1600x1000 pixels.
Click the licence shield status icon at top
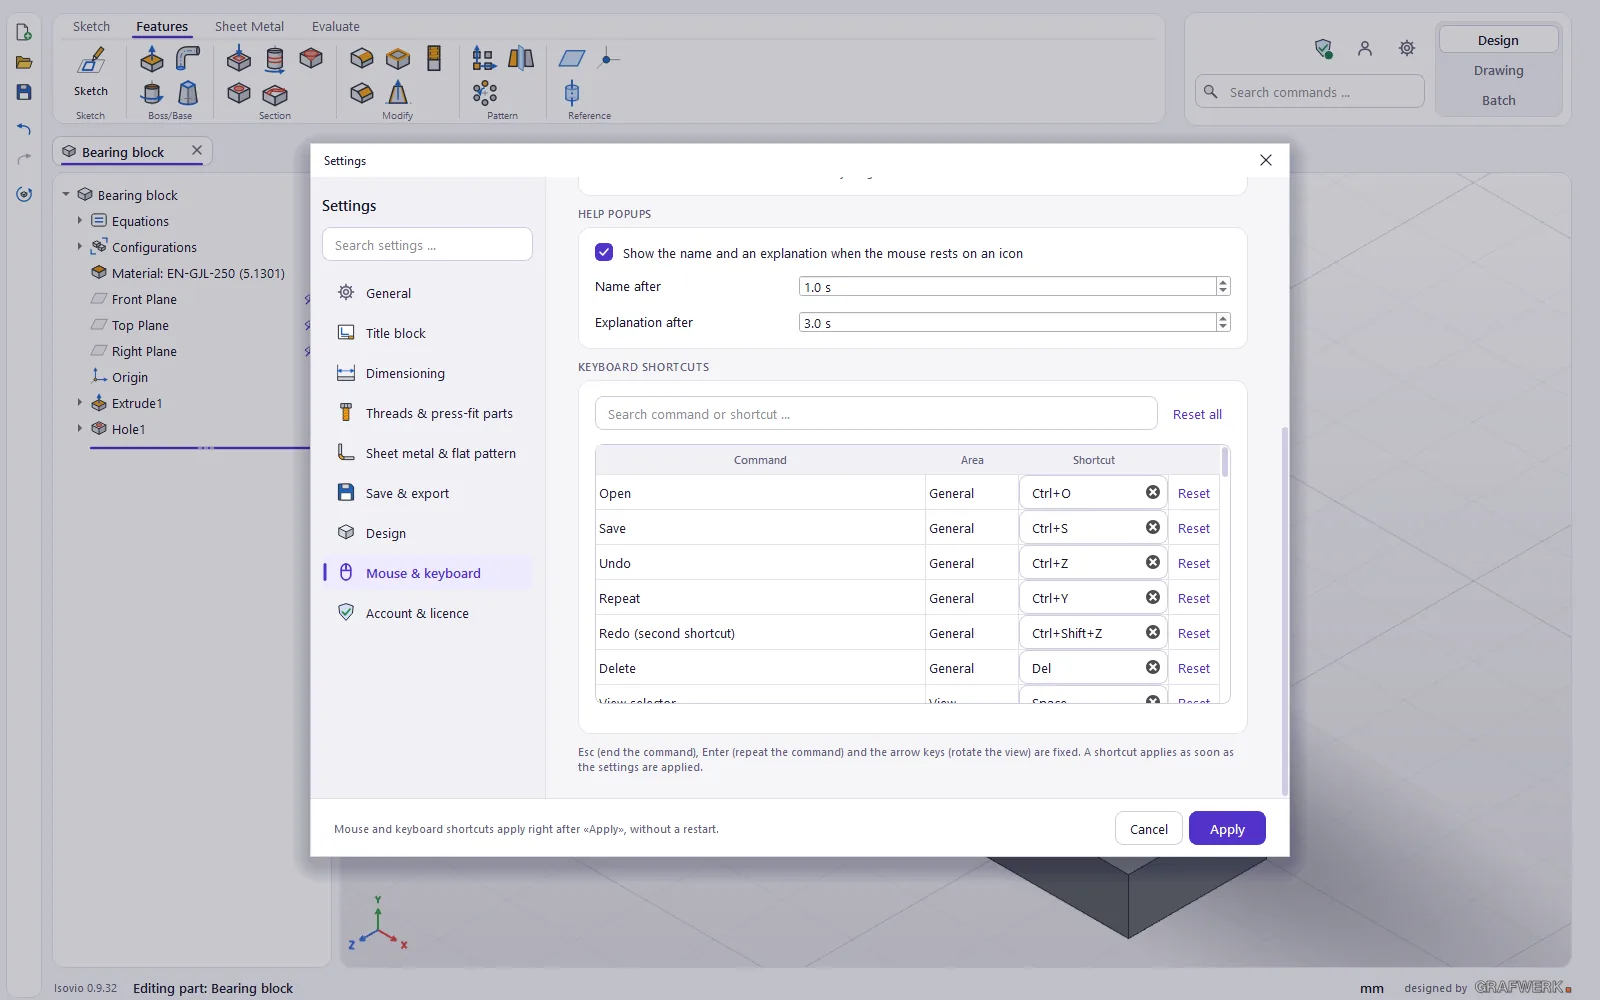(1323, 48)
